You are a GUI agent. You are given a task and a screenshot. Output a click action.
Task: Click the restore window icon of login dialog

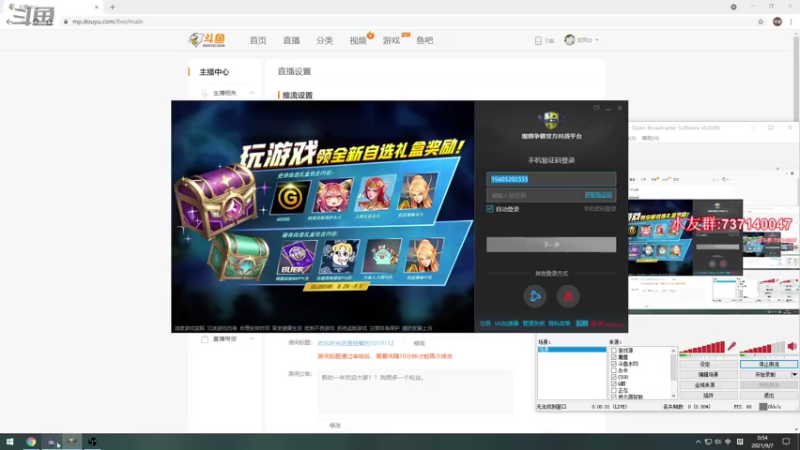coord(596,108)
